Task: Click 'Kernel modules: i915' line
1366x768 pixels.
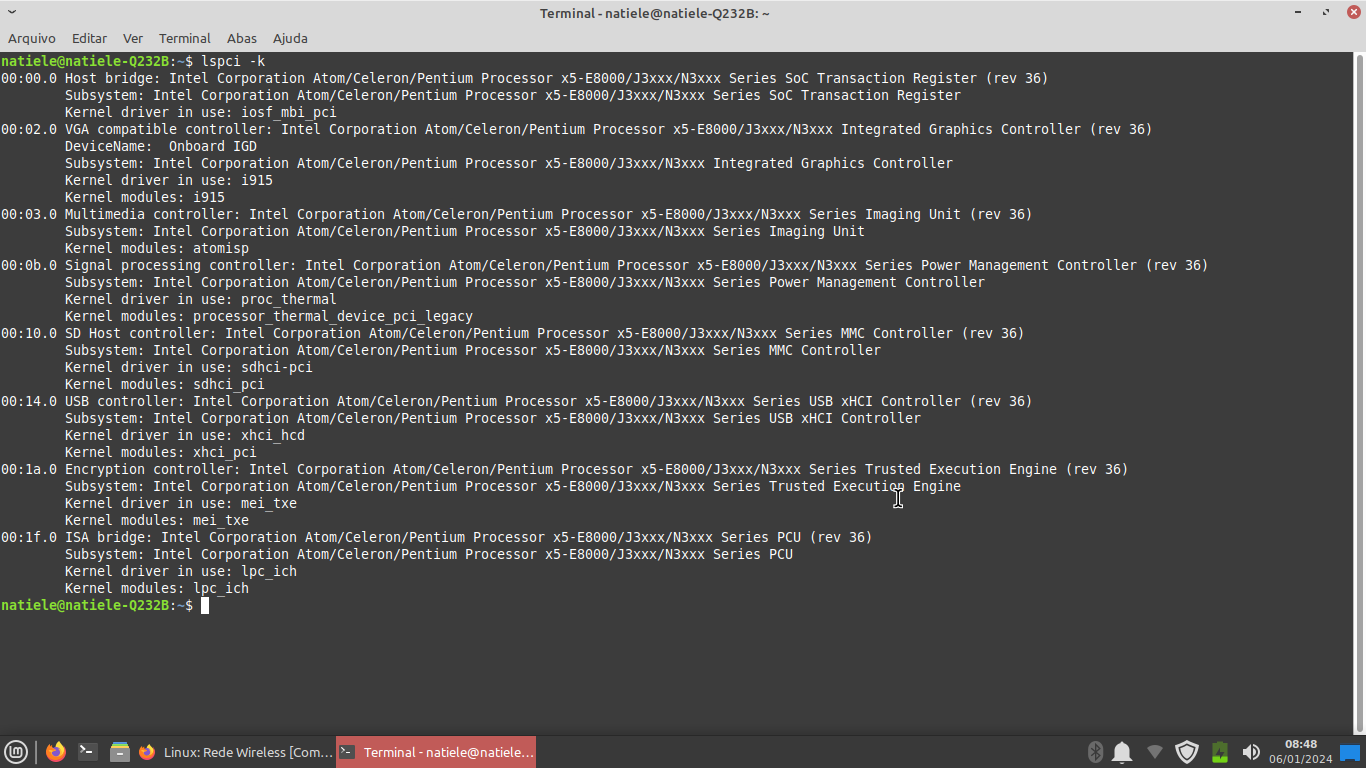Action: 145,197
